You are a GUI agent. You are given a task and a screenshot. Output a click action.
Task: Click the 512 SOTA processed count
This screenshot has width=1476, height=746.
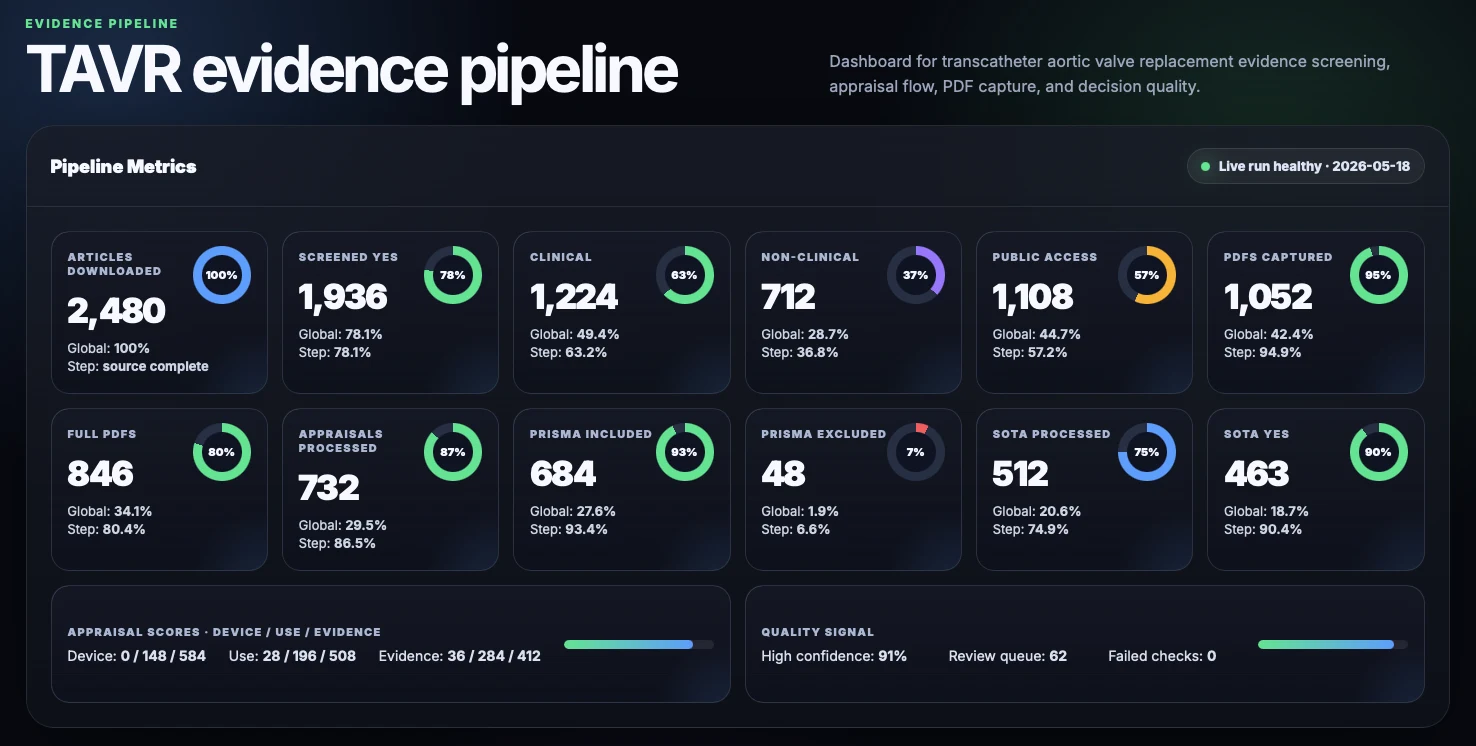coord(1020,474)
